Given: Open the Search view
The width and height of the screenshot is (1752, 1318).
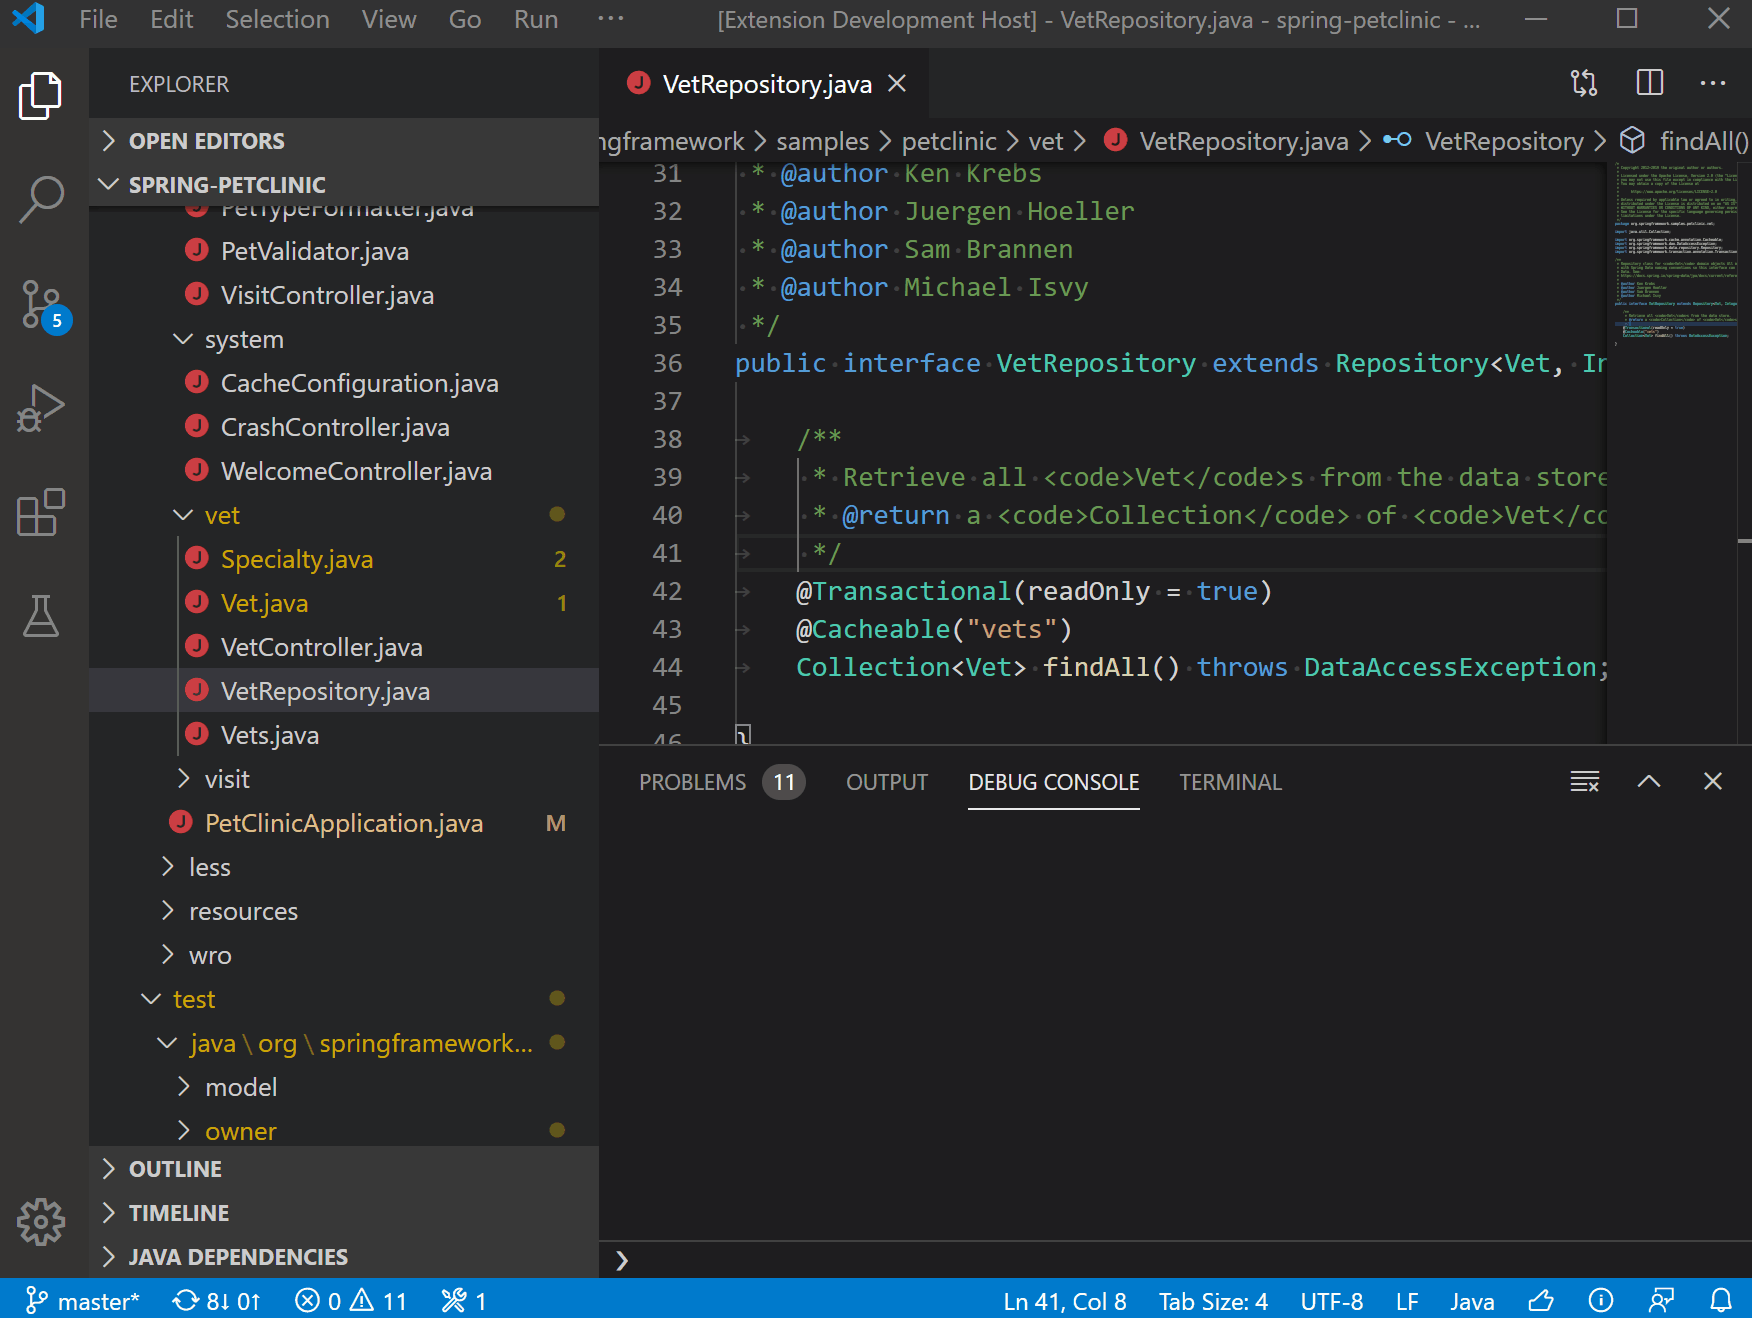Looking at the screenshot, I should coord(40,199).
